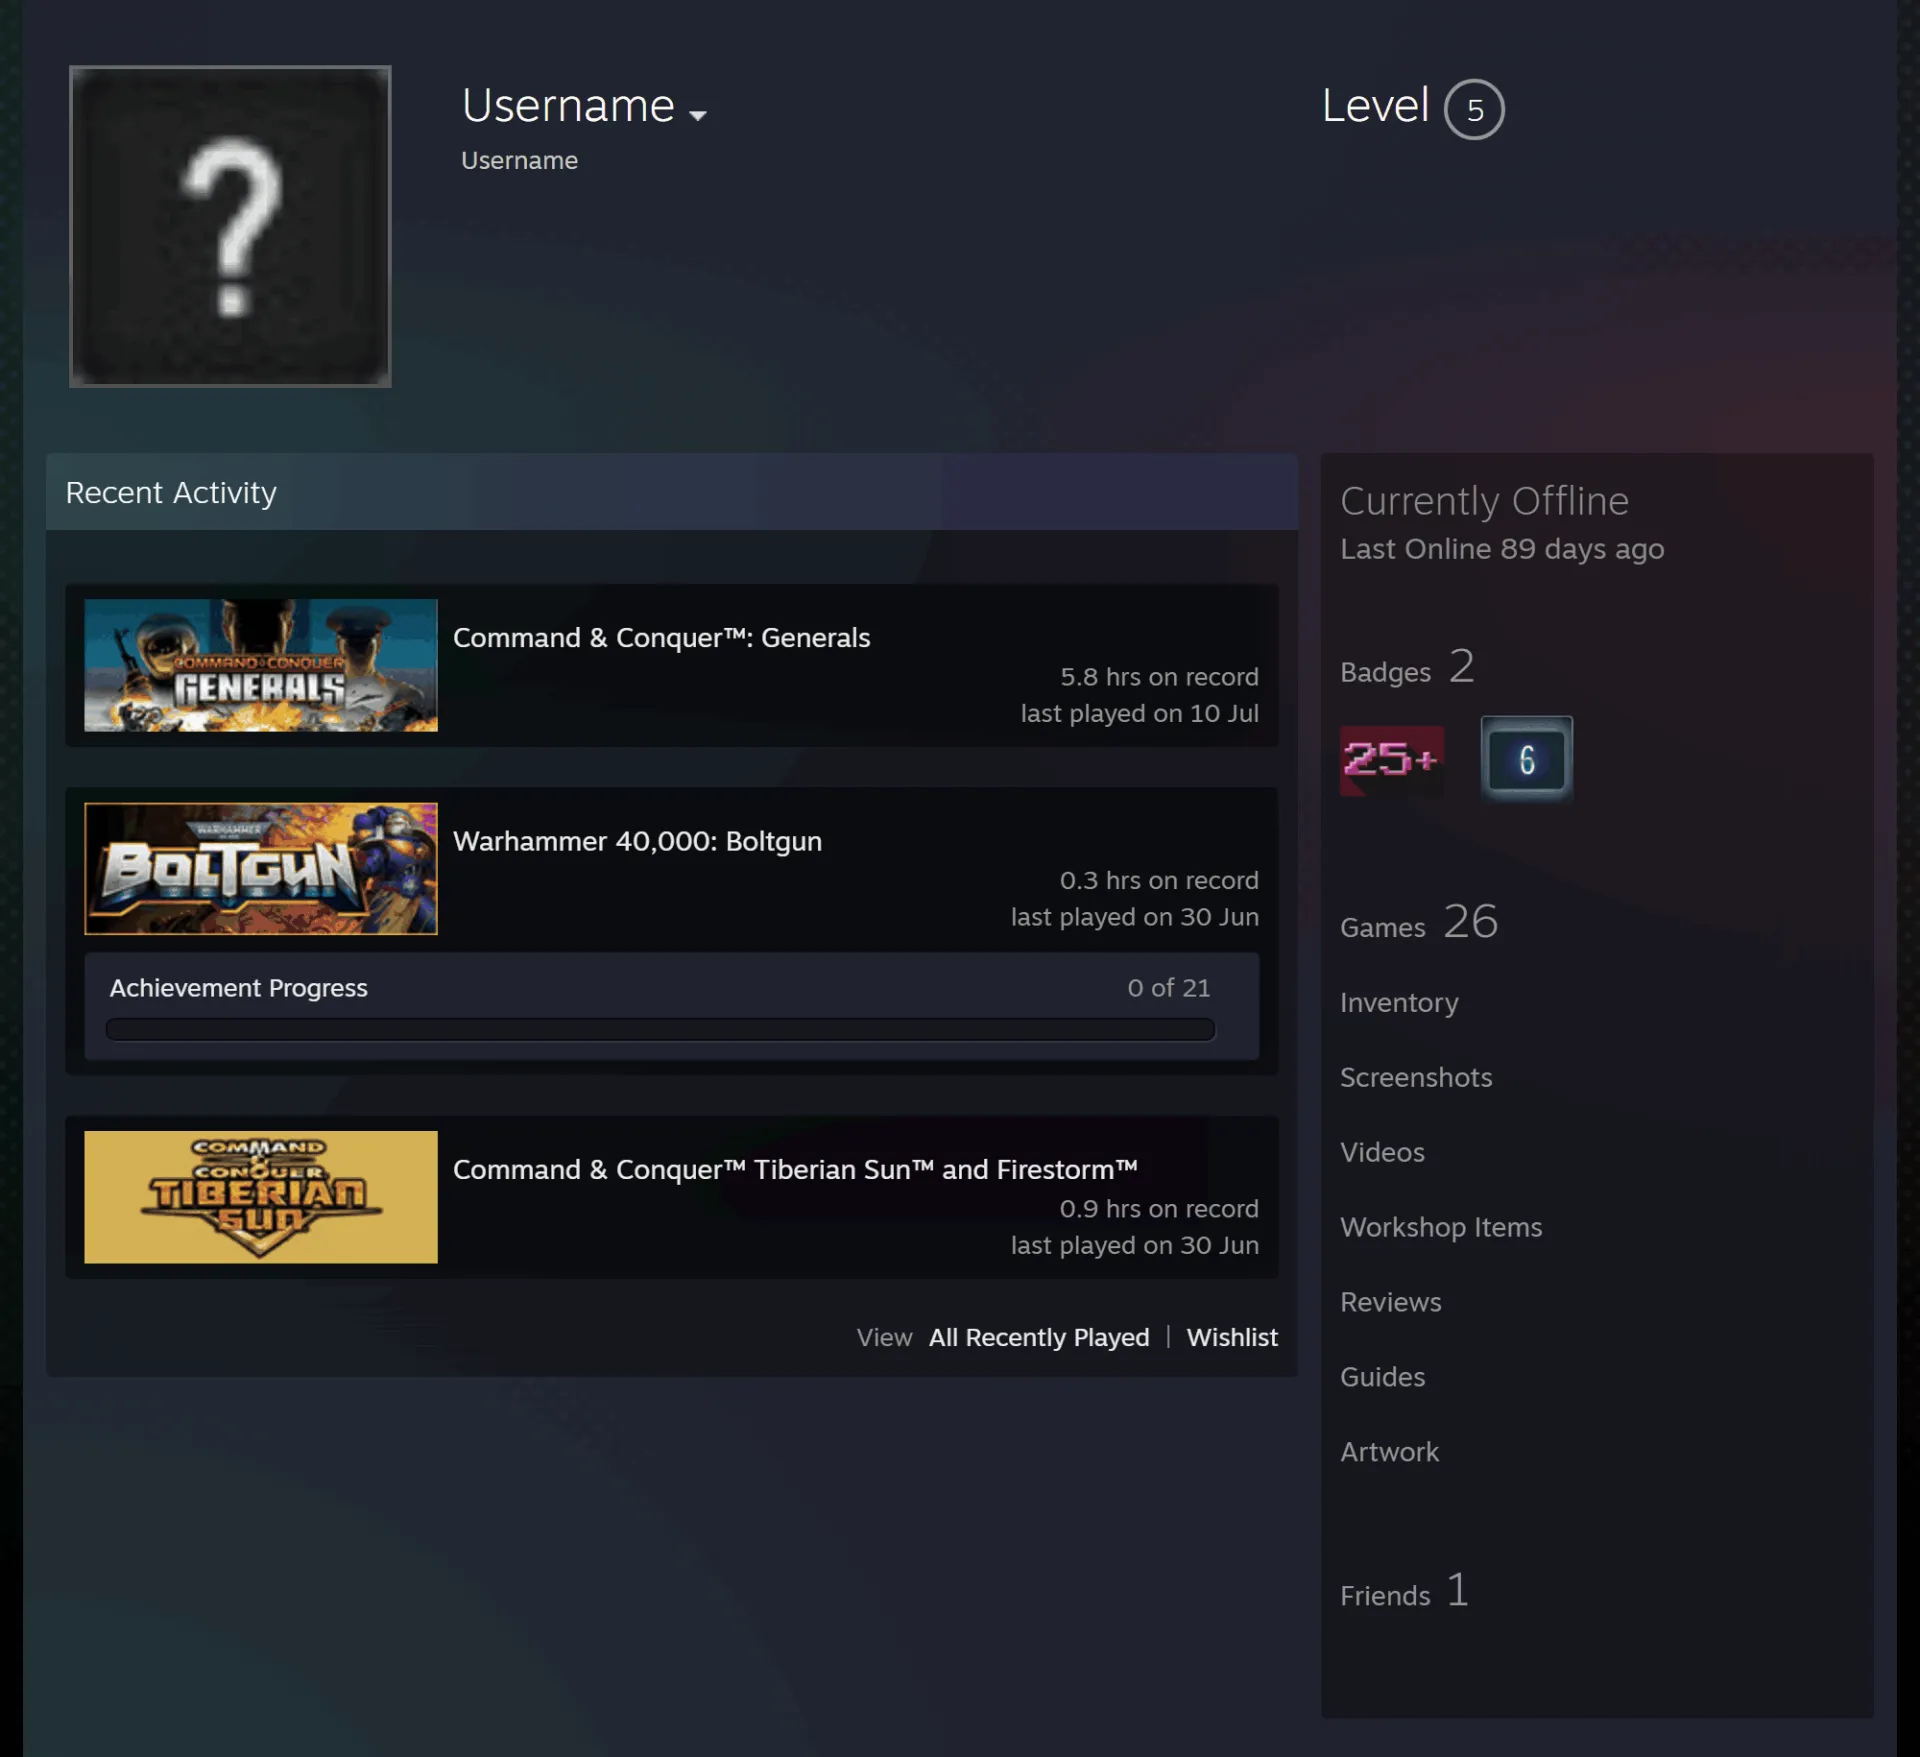Open Warhammer 40,000: Boltgun title link
The image size is (1920, 1757).
pyautogui.click(x=637, y=841)
